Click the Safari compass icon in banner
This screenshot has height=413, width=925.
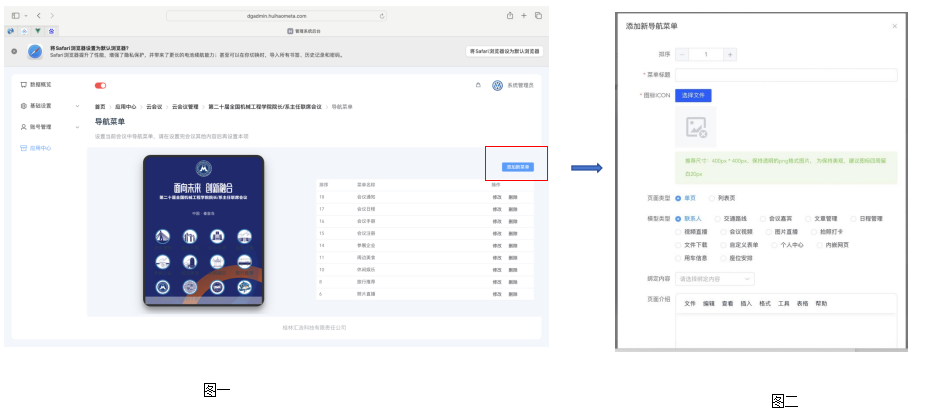[x=35, y=51]
